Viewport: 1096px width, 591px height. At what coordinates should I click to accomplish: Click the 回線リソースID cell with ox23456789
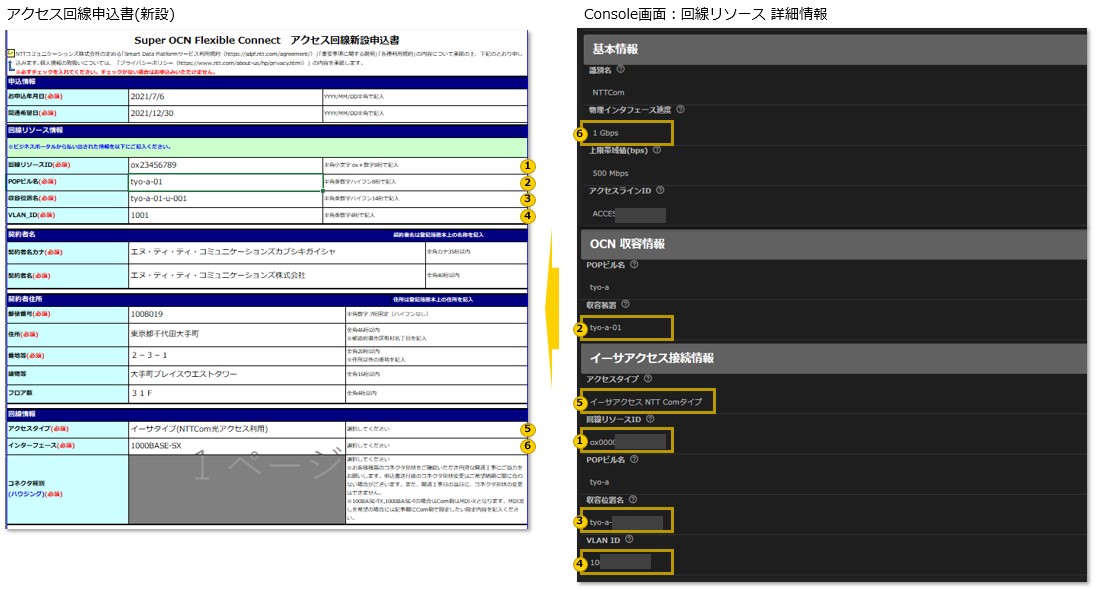coord(224,165)
